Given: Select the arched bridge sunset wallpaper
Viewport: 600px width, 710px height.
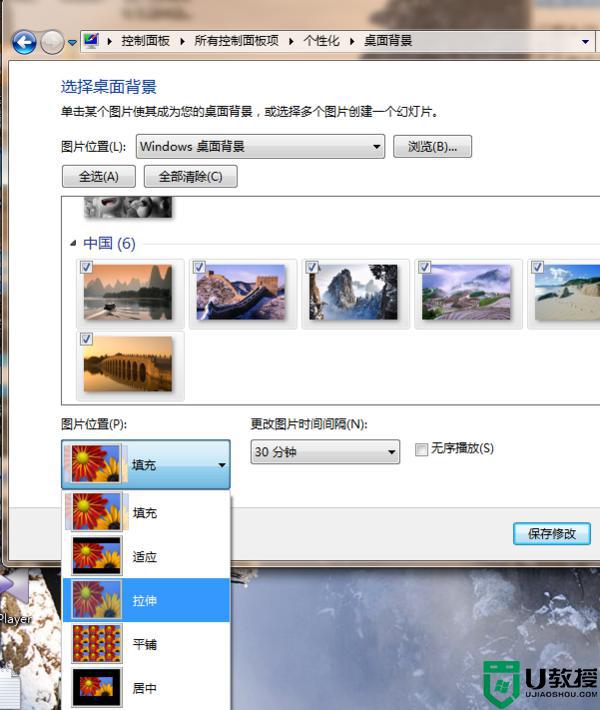Looking at the screenshot, I should click(128, 364).
